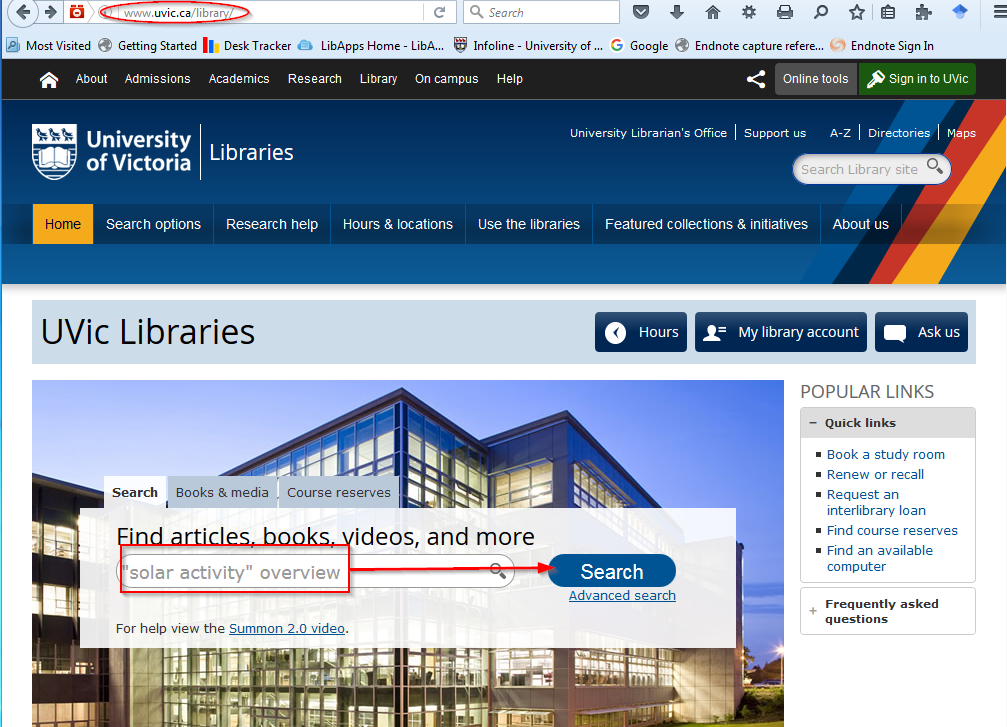Open the Pocket icon in the toolbar
The height and width of the screenshot is (727, 1007).
pyautogui.click(x=640, y=12)
